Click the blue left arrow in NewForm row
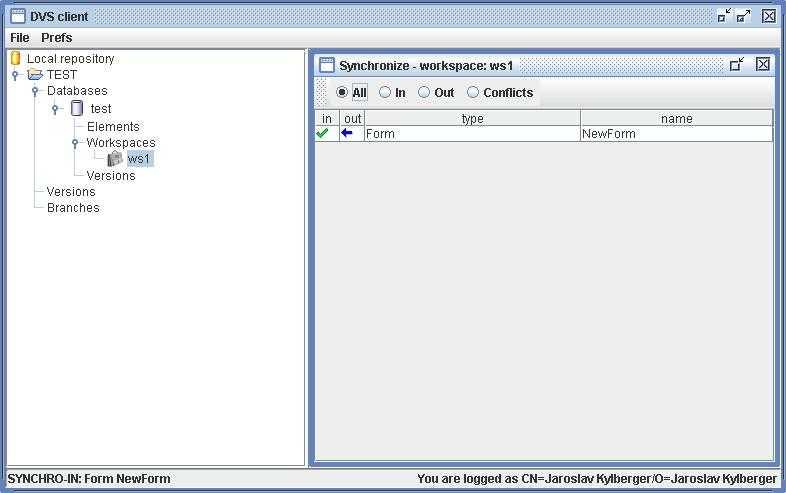Viewport: 786px width, 493px height. 346,133
